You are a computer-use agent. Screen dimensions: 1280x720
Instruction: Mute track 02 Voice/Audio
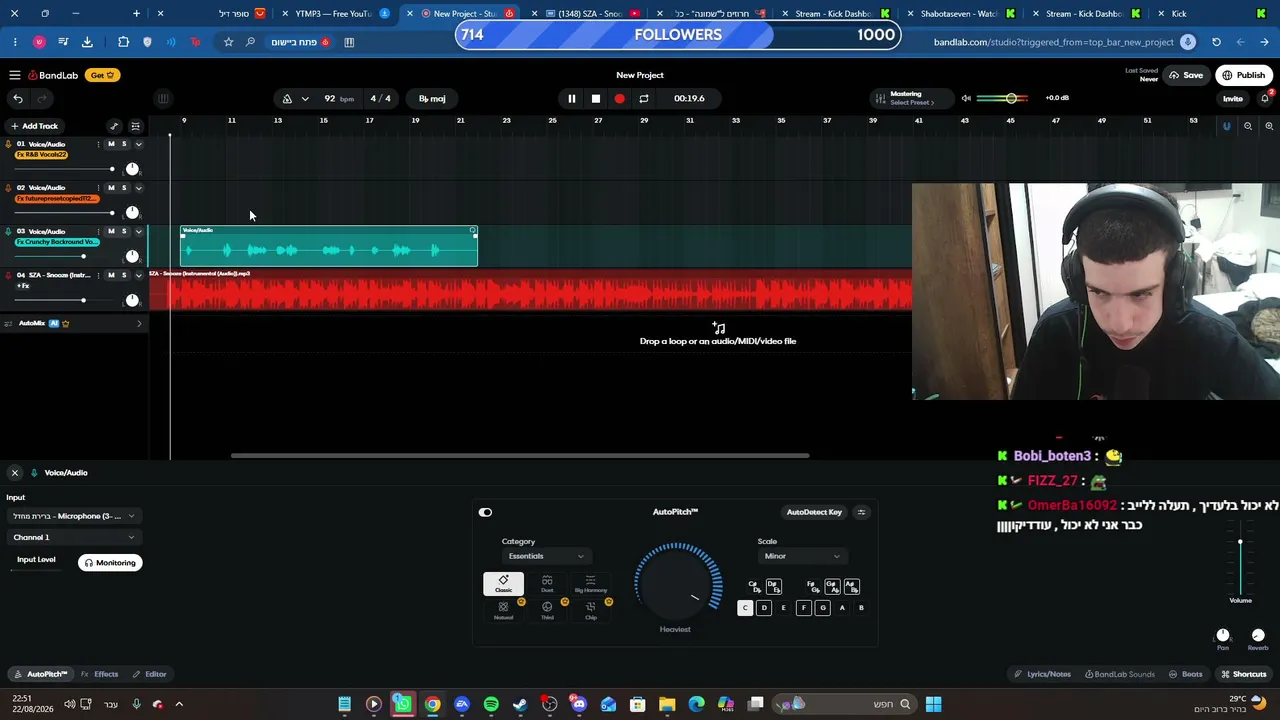click(x=111, y=188)
